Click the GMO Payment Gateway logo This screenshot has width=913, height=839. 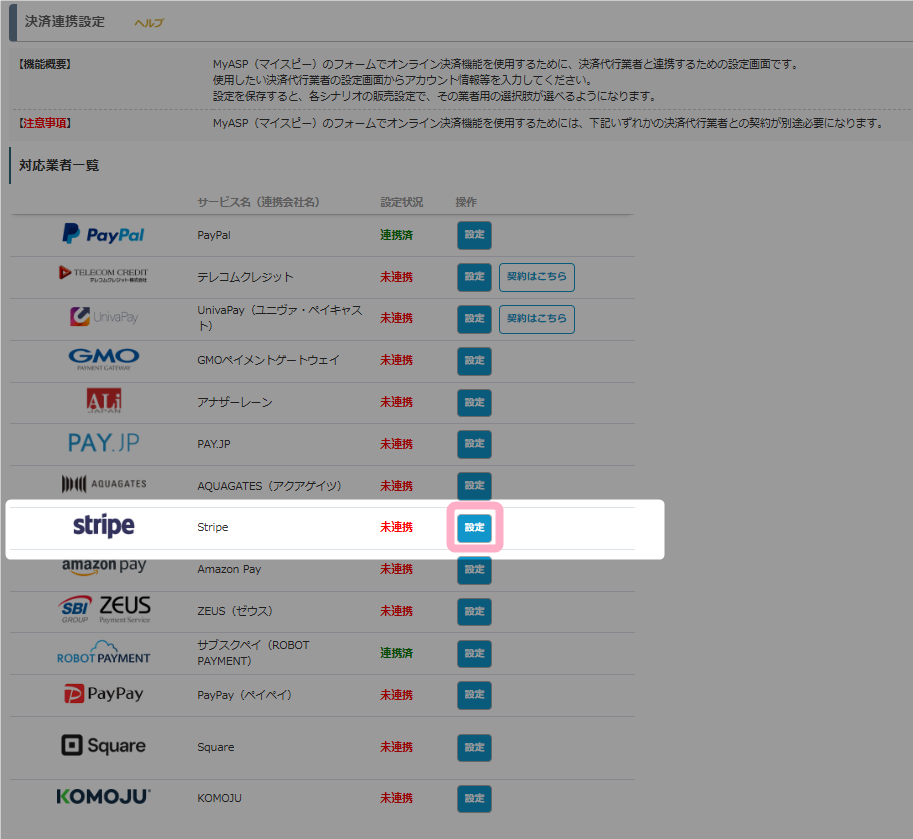[103, 359]
